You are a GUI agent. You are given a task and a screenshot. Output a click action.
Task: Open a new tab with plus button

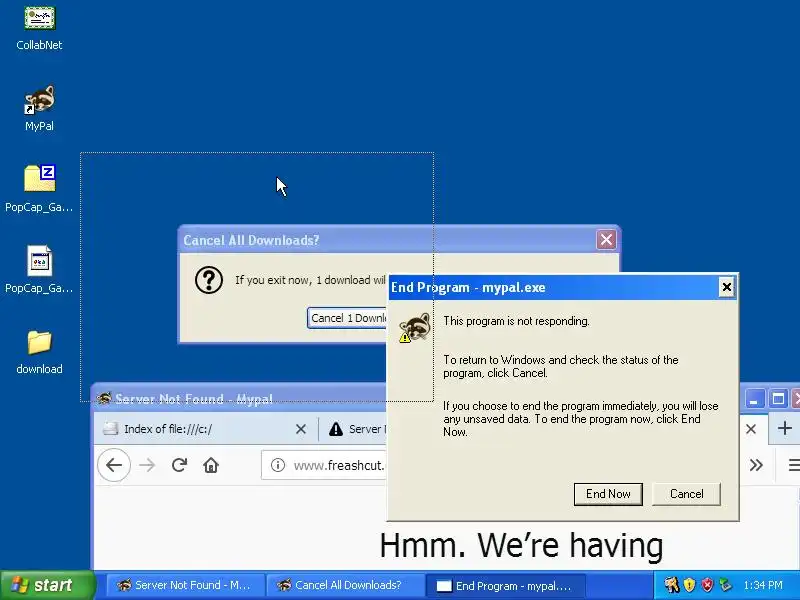click(x=785, y=428)
